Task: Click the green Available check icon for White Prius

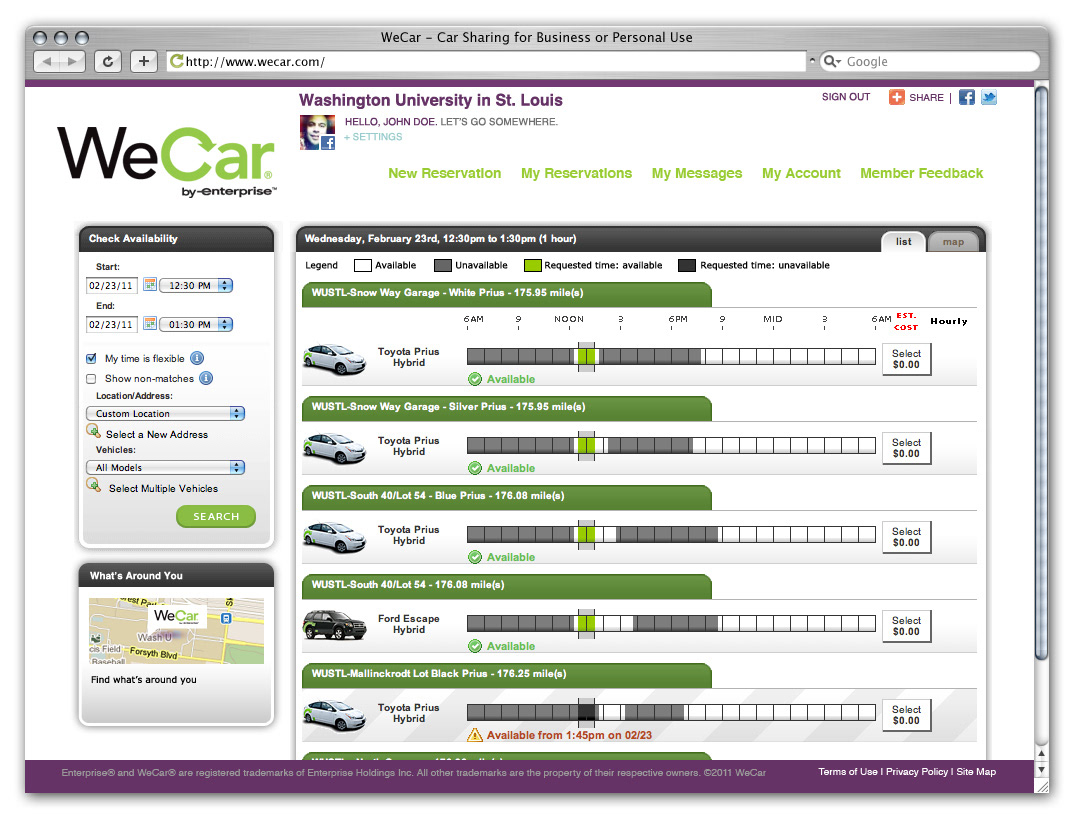Action: pos(475,379)
